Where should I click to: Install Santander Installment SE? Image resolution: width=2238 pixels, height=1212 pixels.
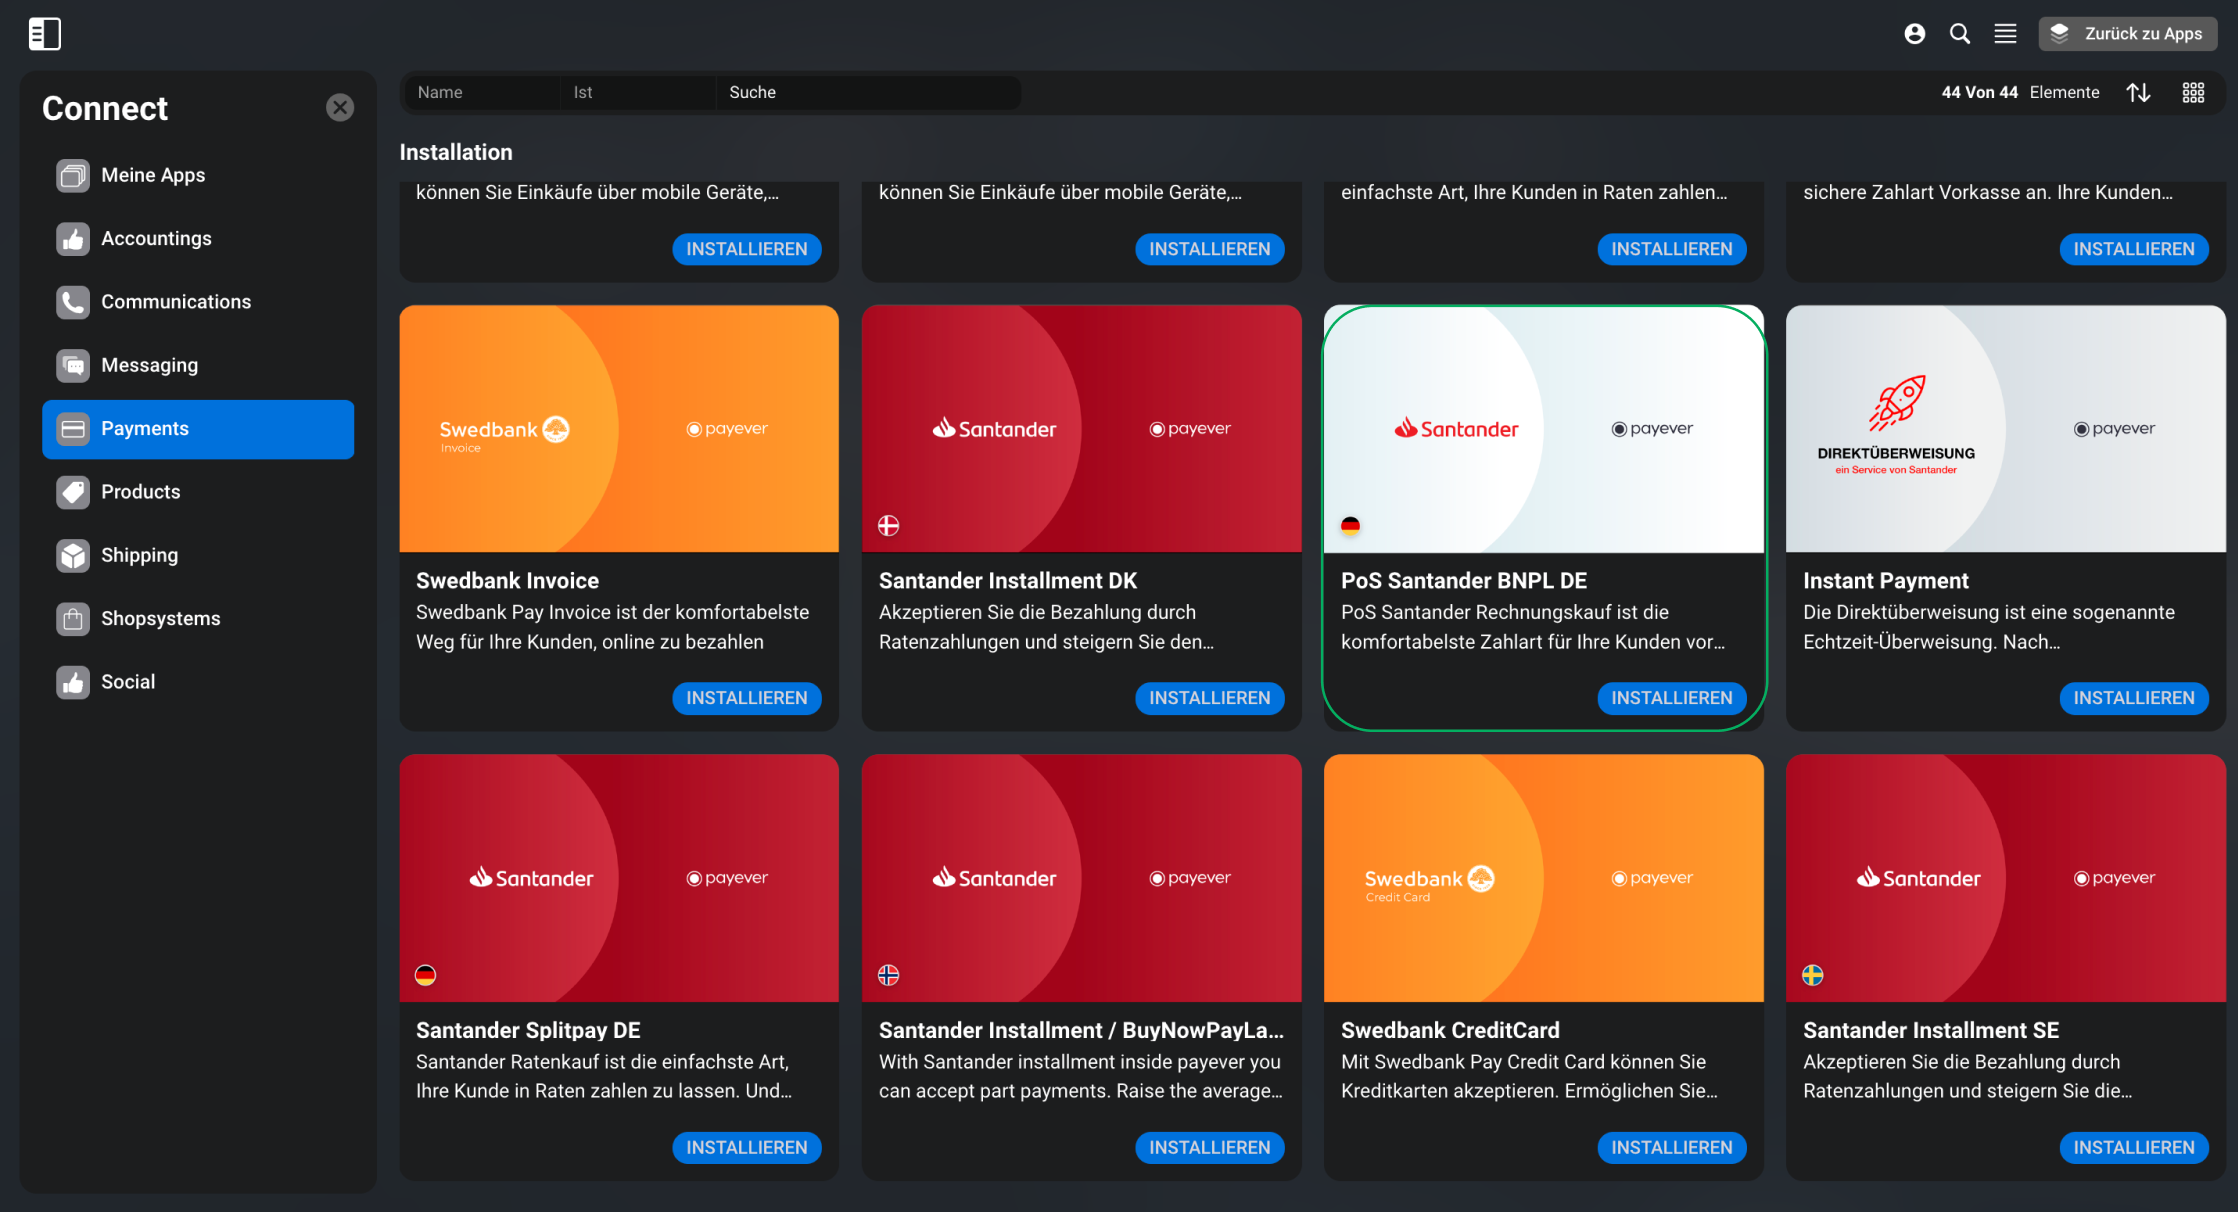point(2133,1147)
